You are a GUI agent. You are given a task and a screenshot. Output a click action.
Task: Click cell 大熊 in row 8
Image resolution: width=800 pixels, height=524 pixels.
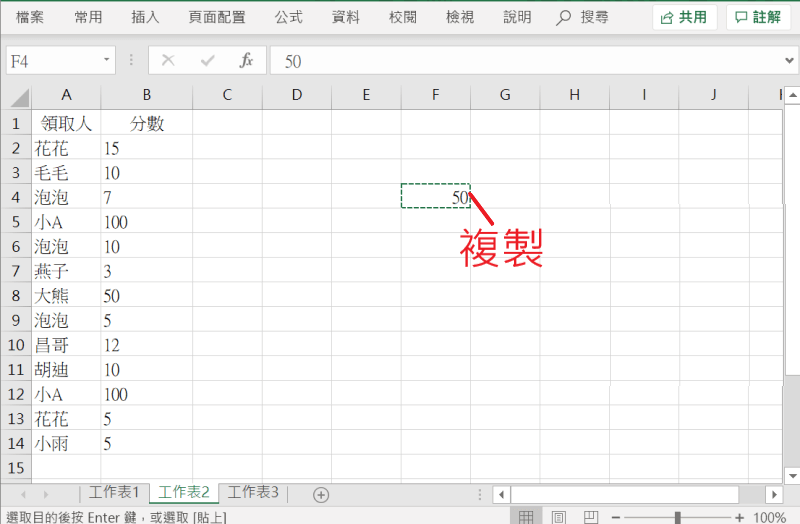pos(66,295)
